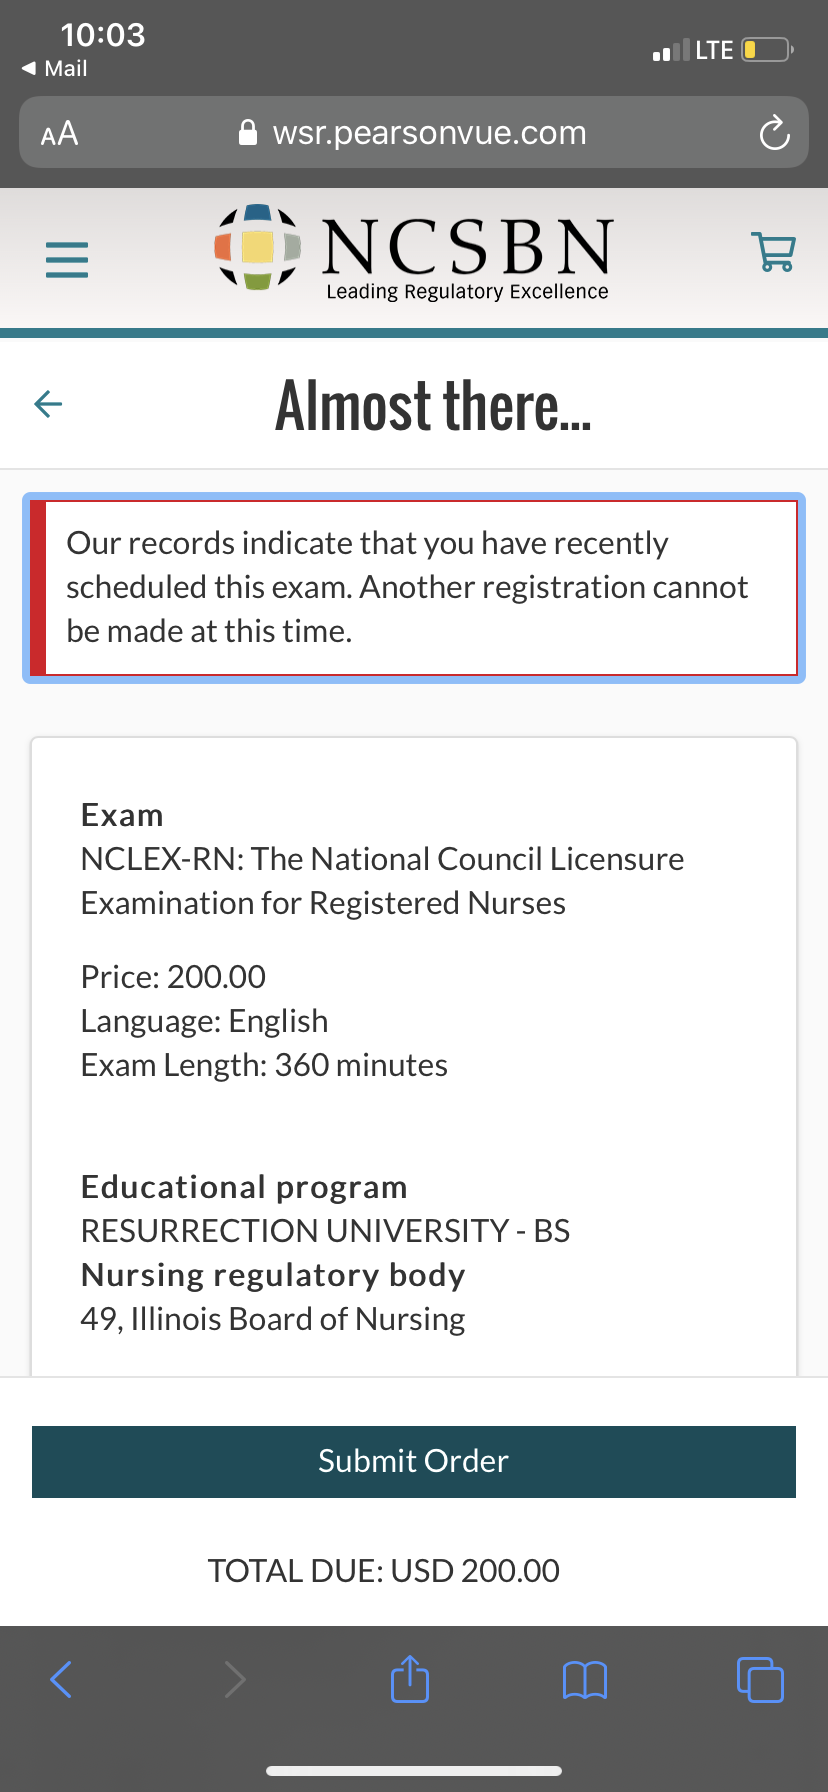Open the shopping cart
This screenshot has width=828, height=1792.
pos(773,252)
